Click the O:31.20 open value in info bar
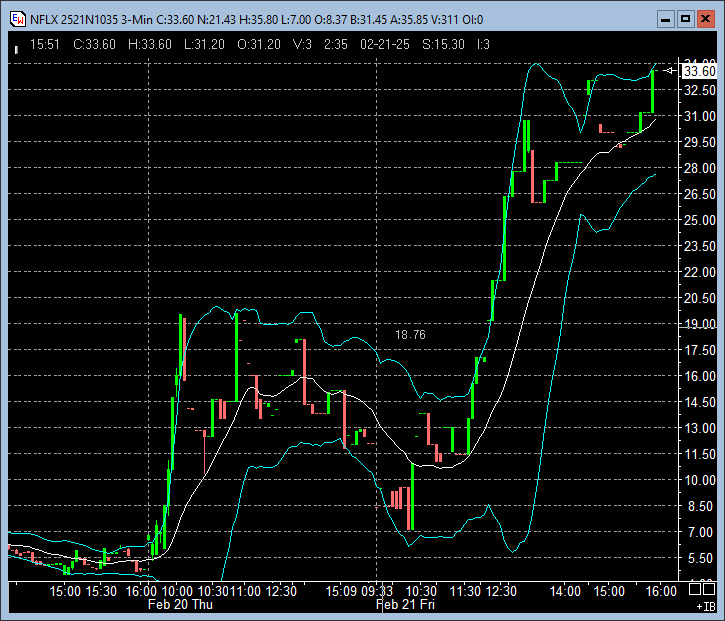The width and height of the screenshot is (725, 621). 259,44
